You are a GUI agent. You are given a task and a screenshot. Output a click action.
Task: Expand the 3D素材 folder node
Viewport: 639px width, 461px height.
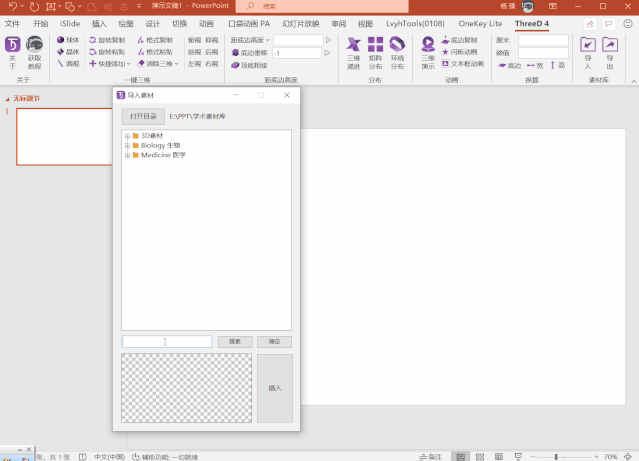(127, 135)
